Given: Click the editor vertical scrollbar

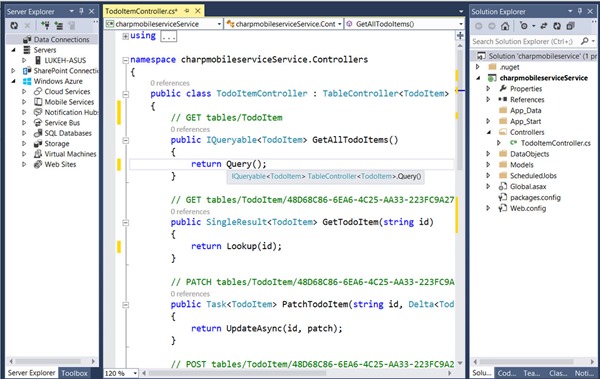Looking at the screenshot, I should 460,111.
